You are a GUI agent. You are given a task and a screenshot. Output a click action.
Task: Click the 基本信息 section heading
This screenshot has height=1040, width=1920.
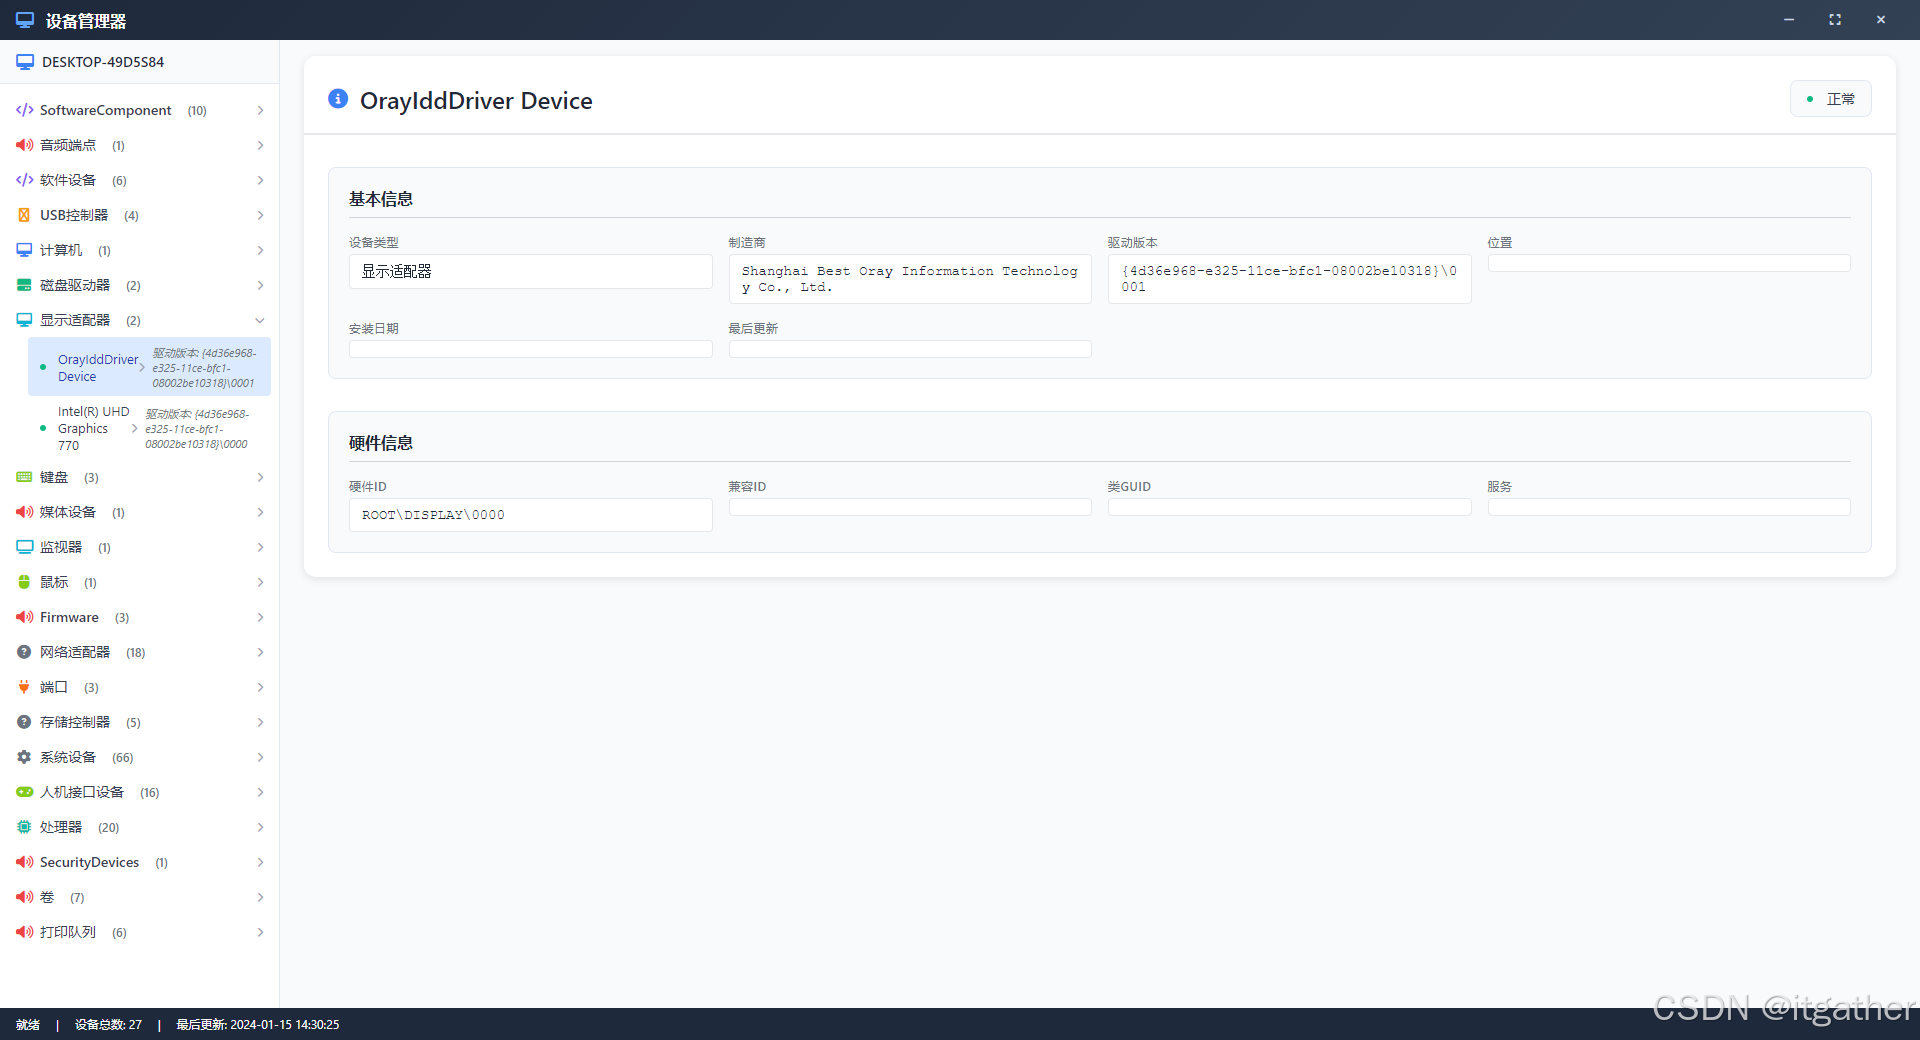pyautogui.click(x=381, y=199)
